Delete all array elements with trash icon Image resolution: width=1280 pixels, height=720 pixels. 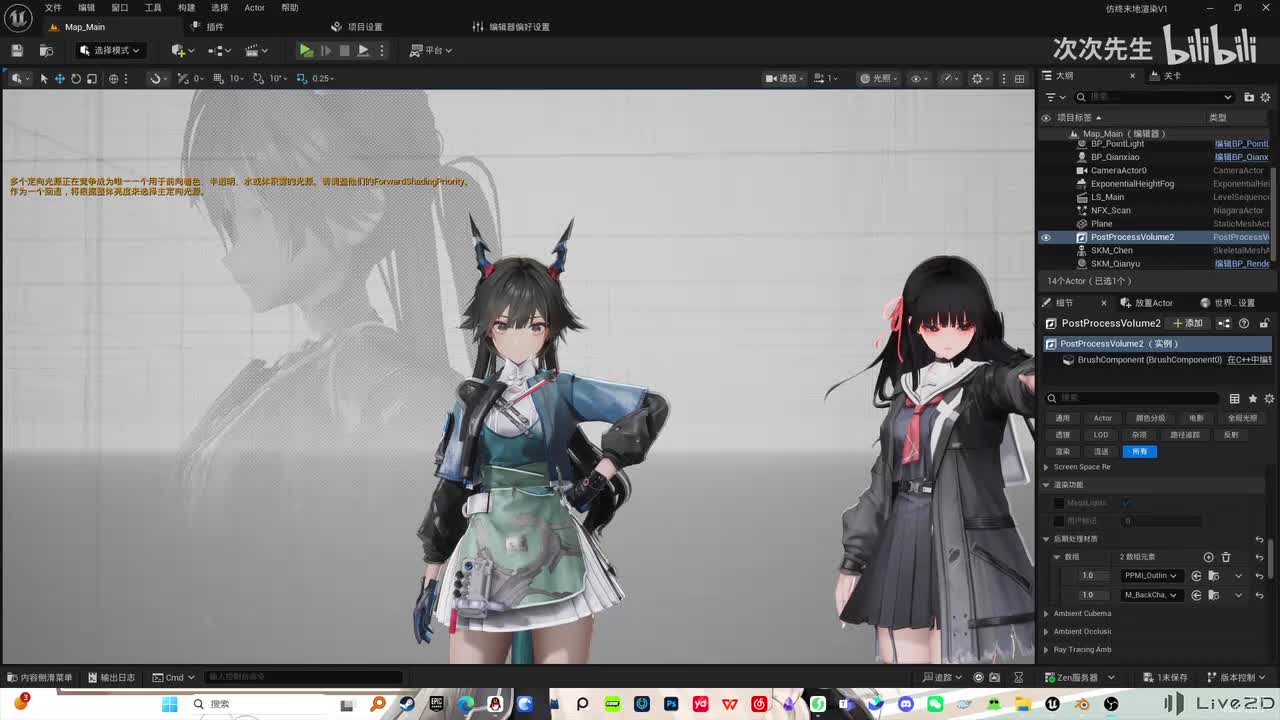click(x=1226, y=557)
